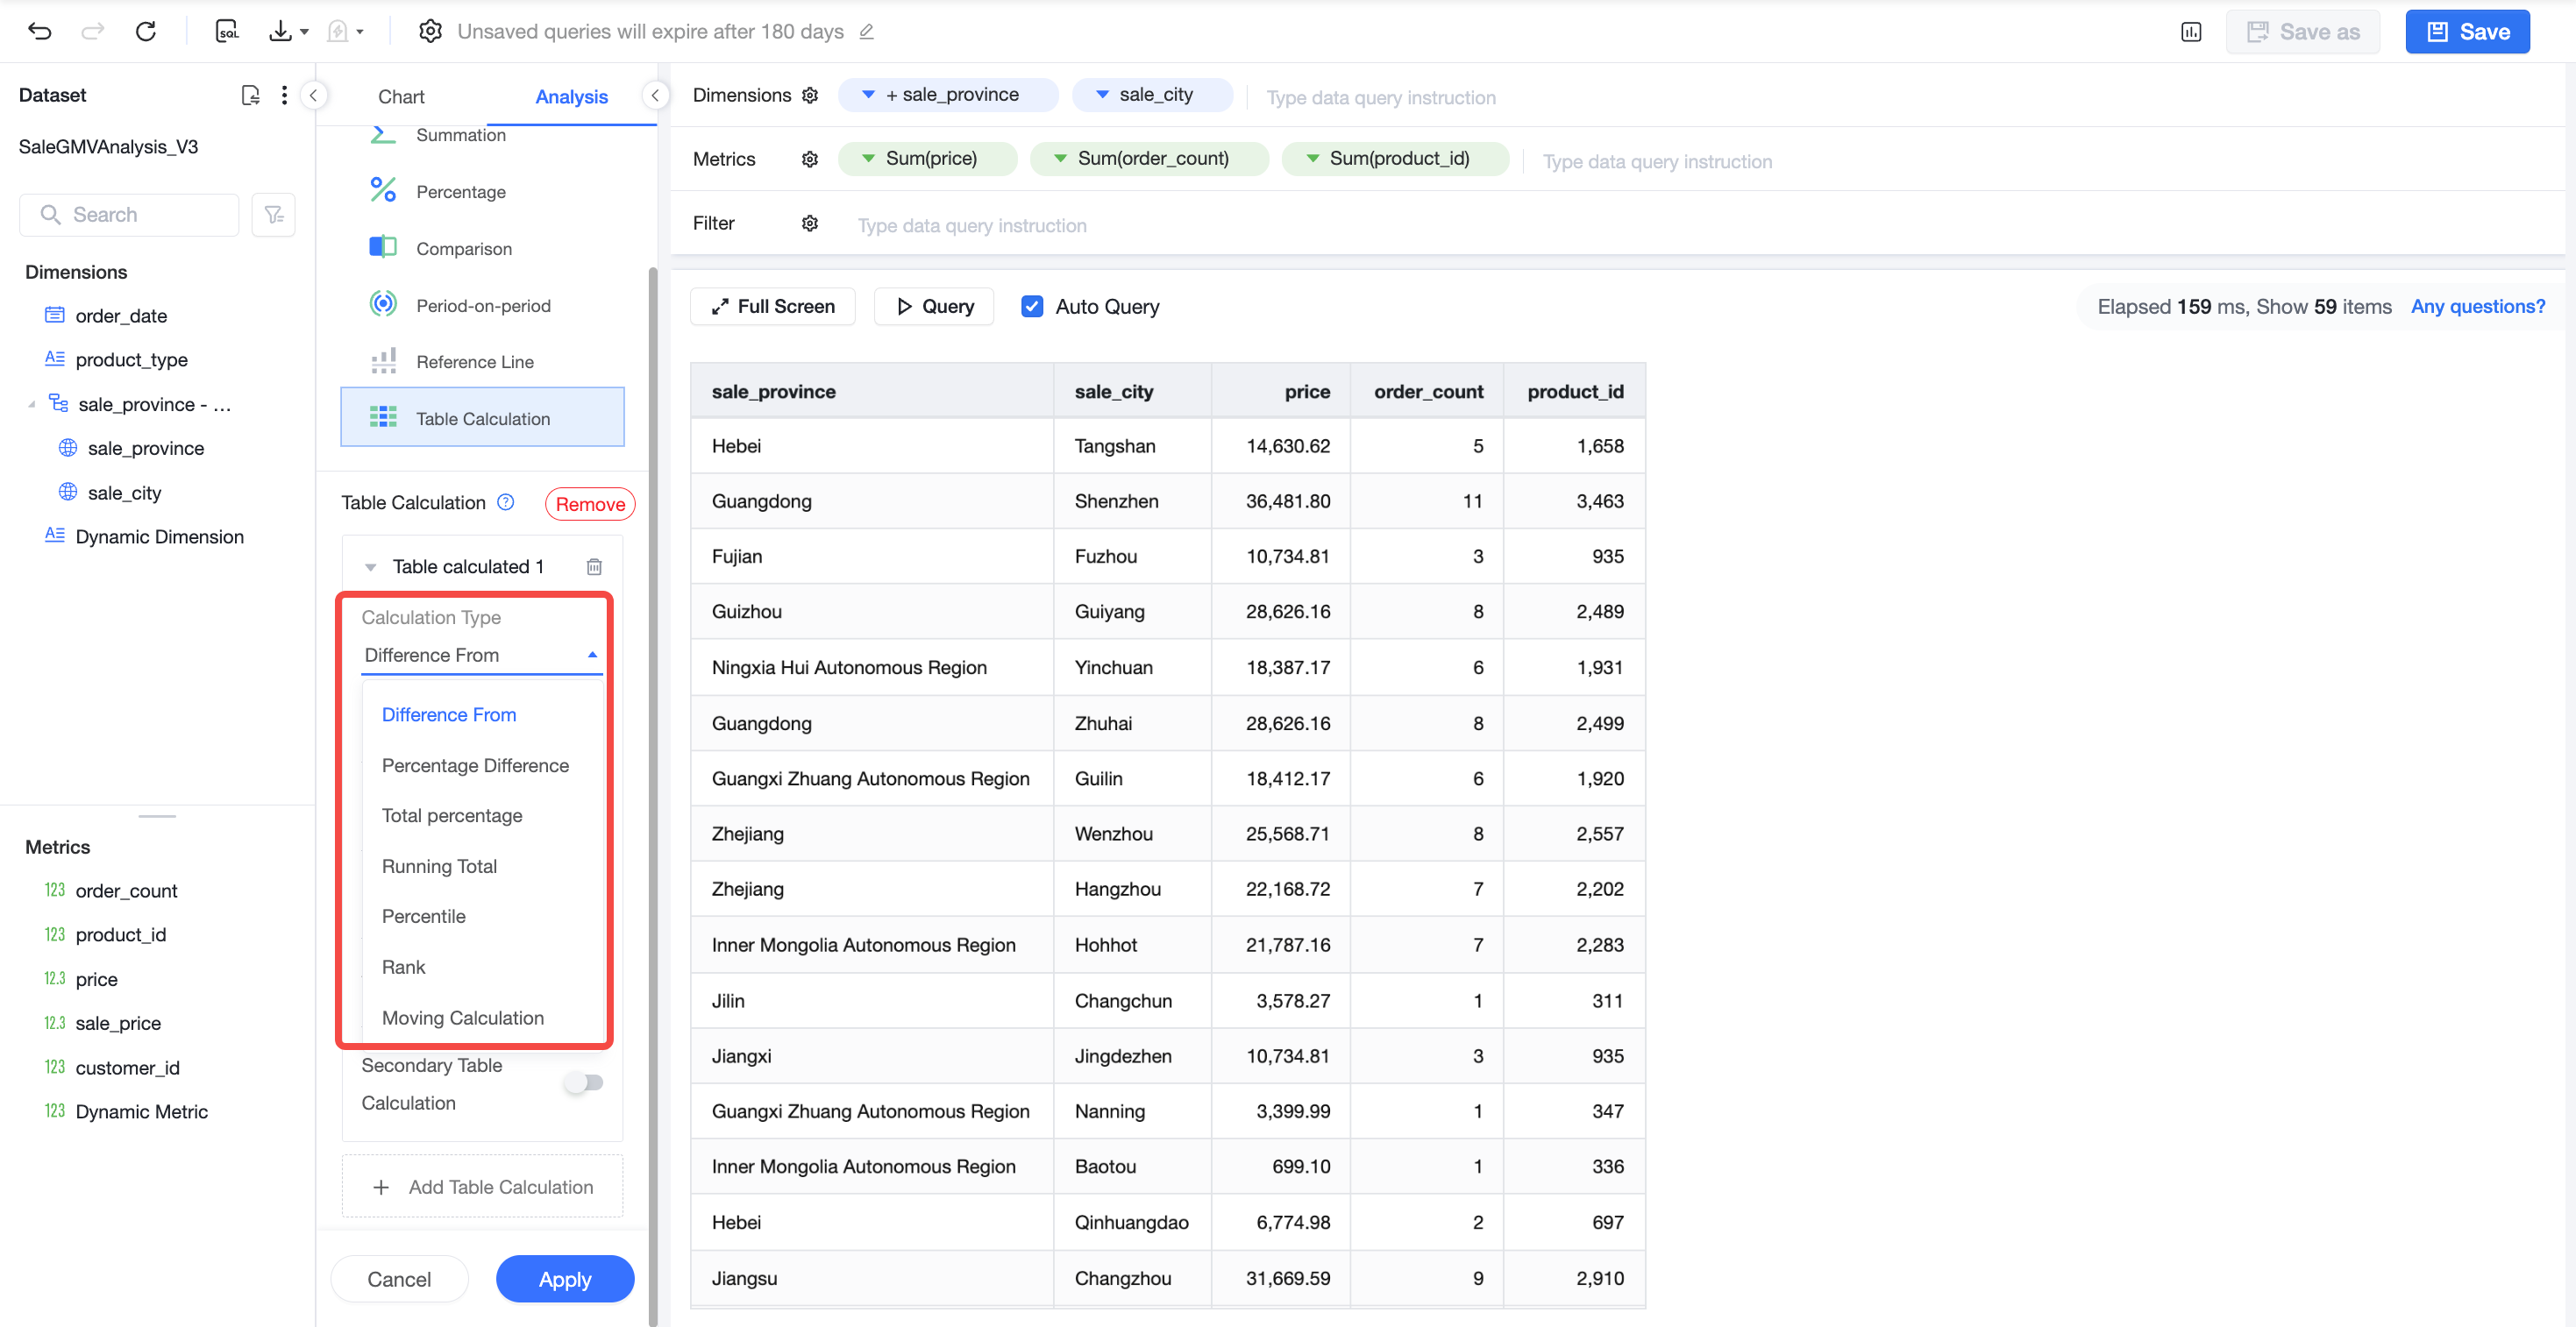Click the dataset filter icon beside Search
2576x1327 pixels.
pyautogui.click(x=273, y=215)
